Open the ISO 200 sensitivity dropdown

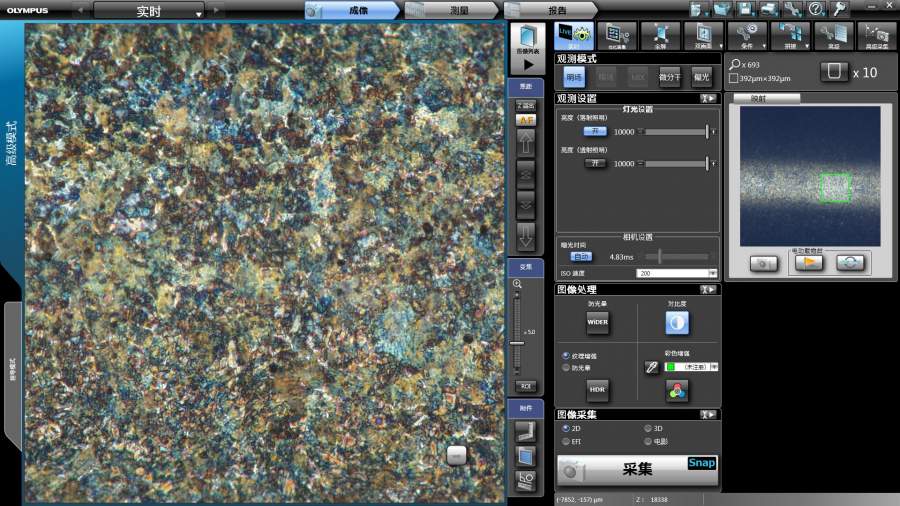click(x=677, y=273)
